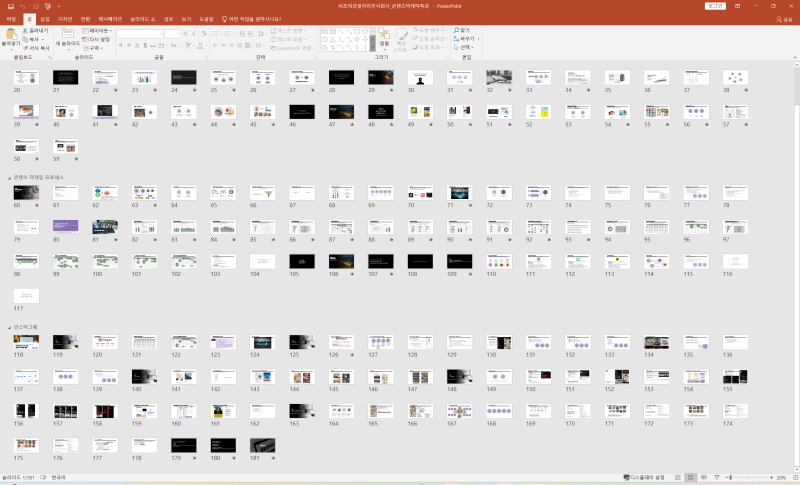Screen dimensions: 800x485
Task: Switch to Review (검토) ribbon tab
Action: coord(168,19)
